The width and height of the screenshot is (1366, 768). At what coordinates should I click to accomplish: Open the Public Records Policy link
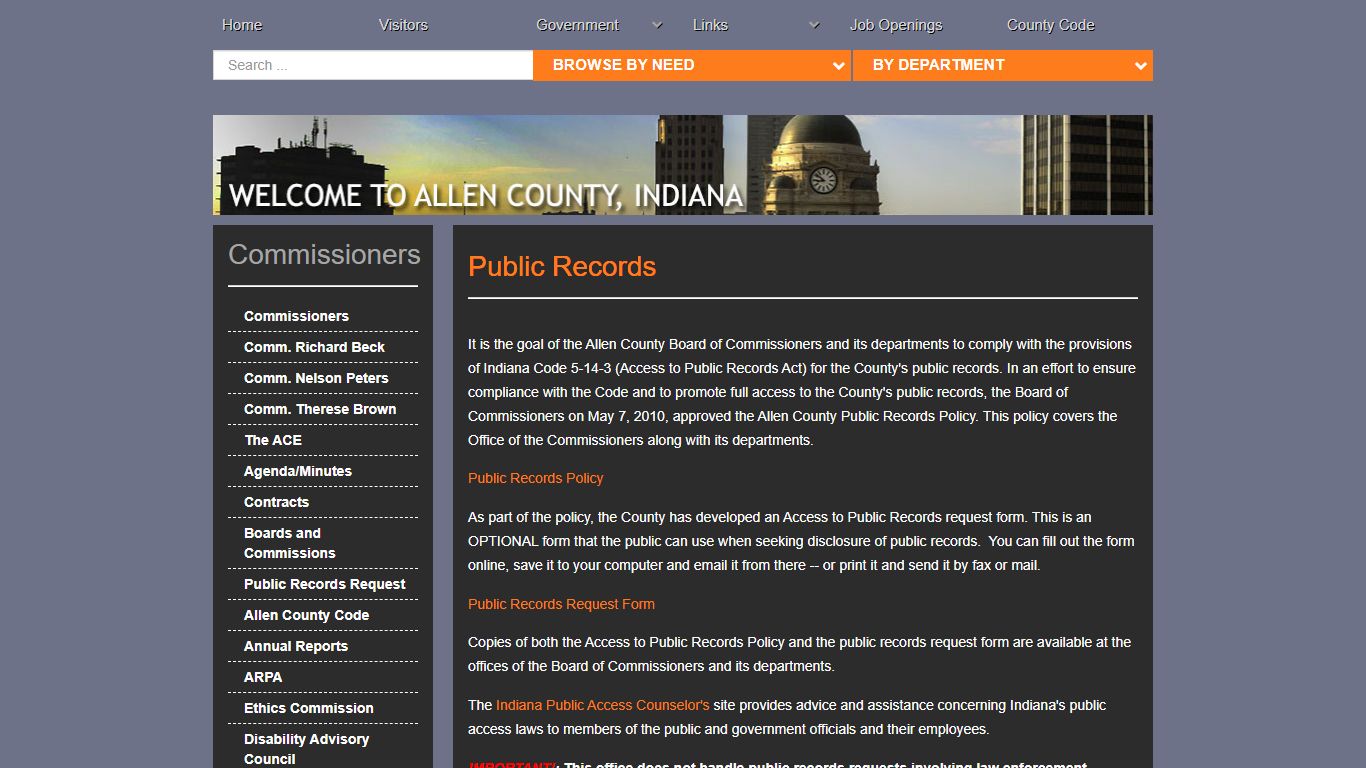(536, 478)
